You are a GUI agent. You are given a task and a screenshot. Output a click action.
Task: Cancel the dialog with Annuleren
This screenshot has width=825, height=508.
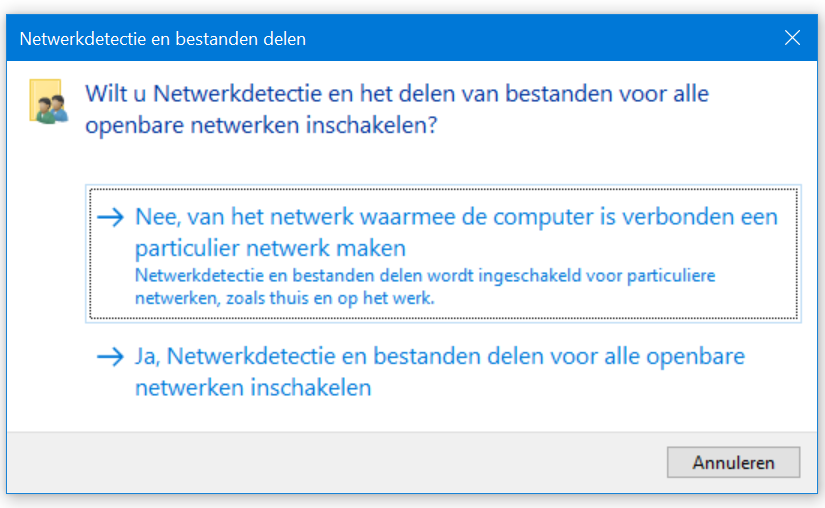[733, 462]
